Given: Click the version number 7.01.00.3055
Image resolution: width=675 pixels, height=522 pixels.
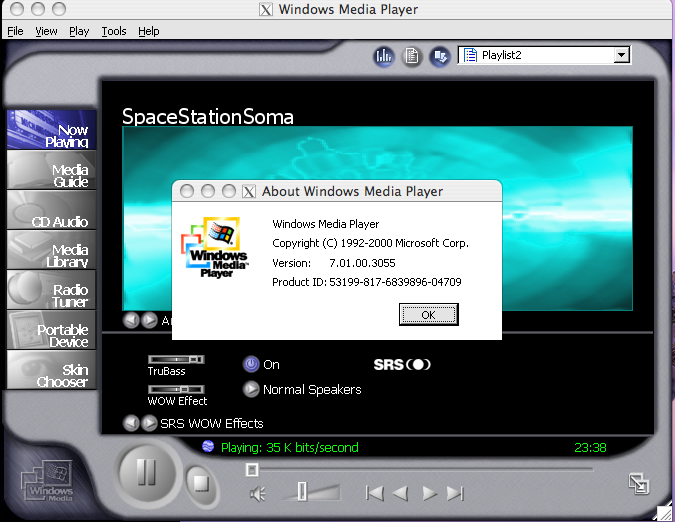Looking at the screenshot, I should click(362, 263).
